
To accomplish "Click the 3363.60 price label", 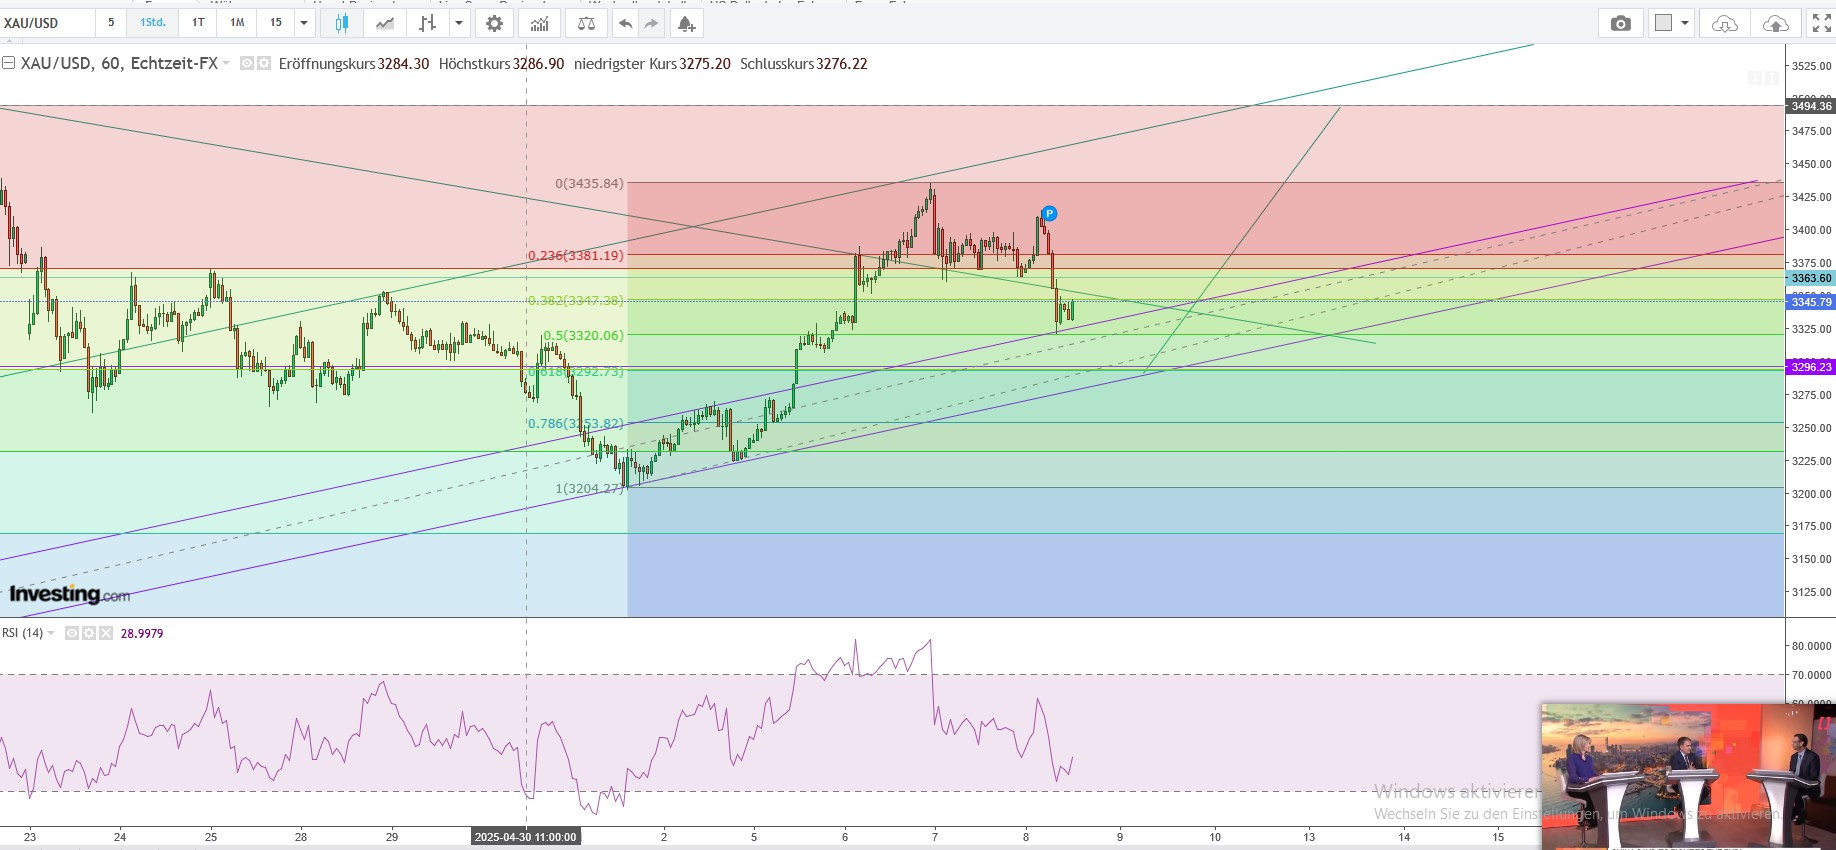I will pos(1811,279).
